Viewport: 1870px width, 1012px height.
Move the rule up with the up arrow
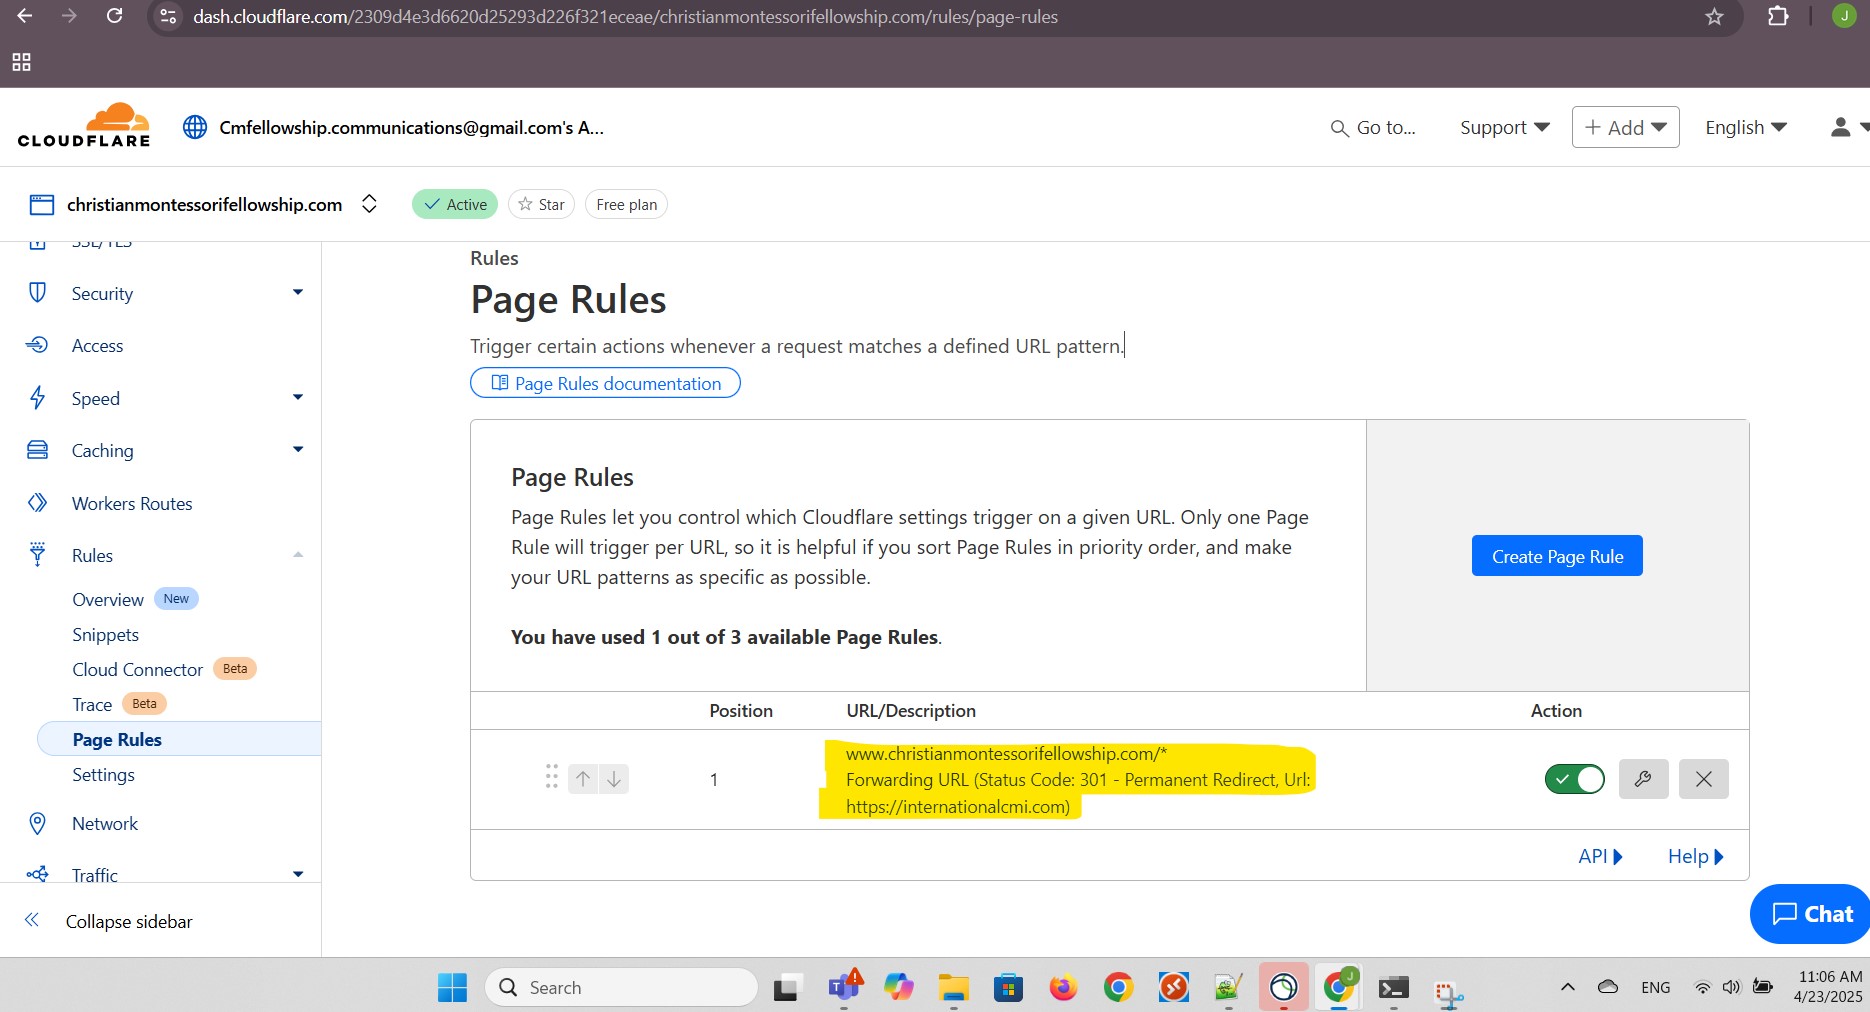(x=583, y=778)
